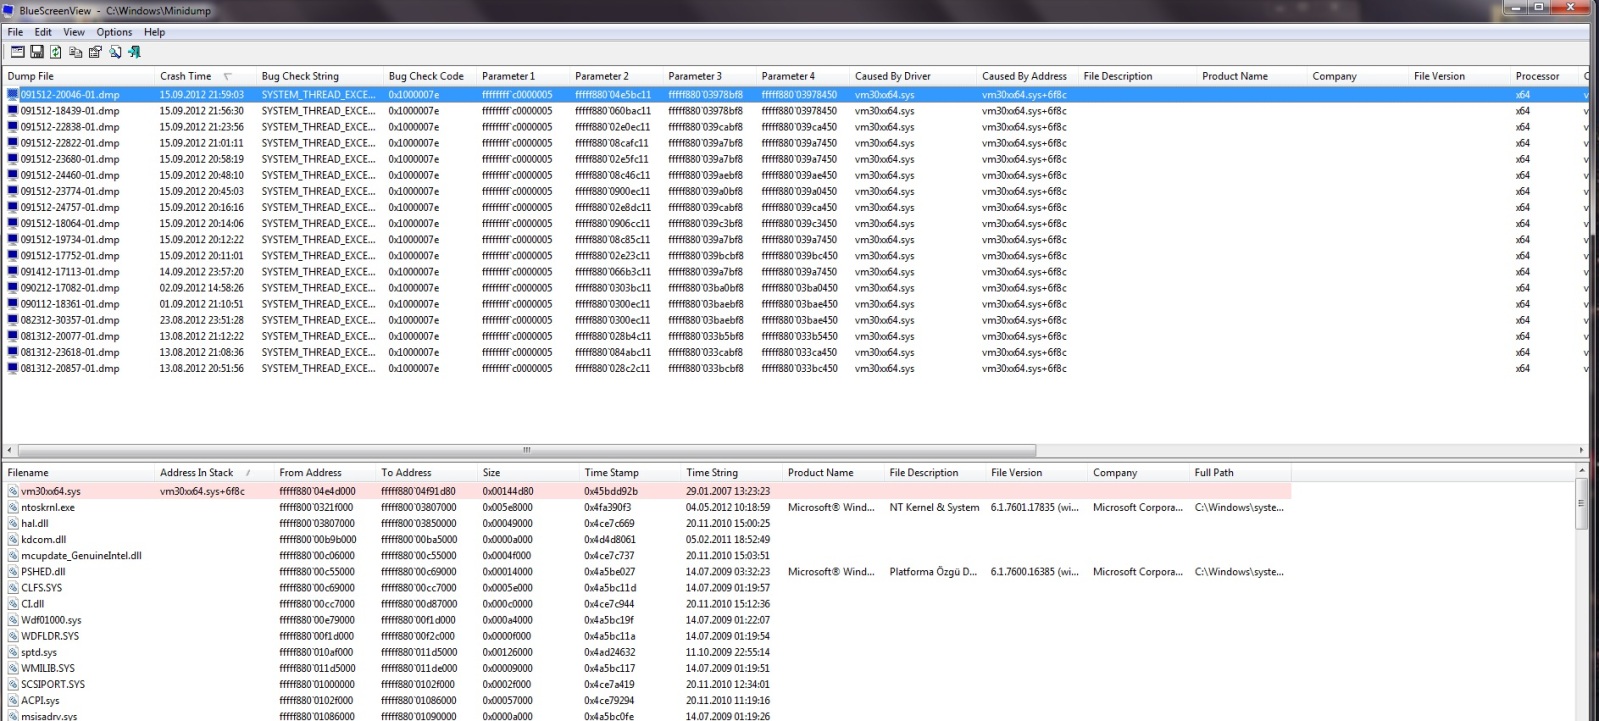Select the WDFLDR.SYS row in lower pane
Image resolution: width=1599 pixels, height=721 pixels.
[x=647, y=636]
